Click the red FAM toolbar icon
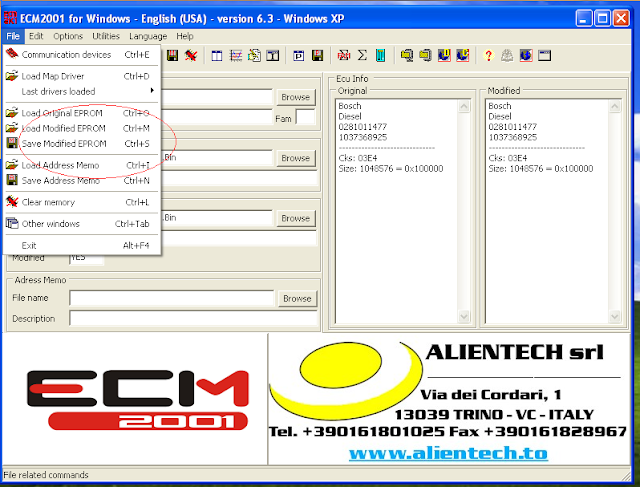Viewport: 640px width, 487px height. (x=344, y=55)
